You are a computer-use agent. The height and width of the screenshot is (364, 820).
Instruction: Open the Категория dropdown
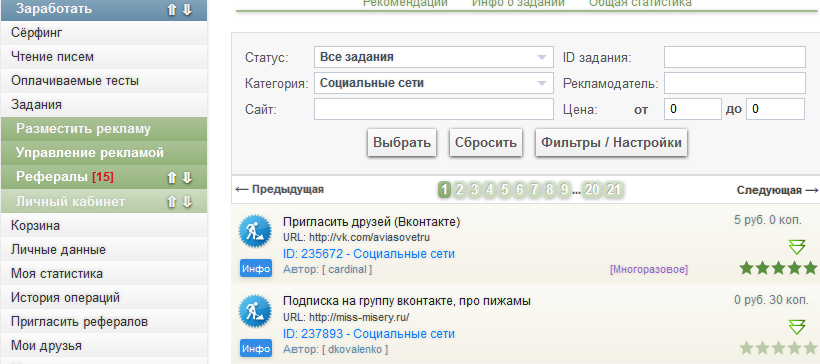click(x=434, y=83)
